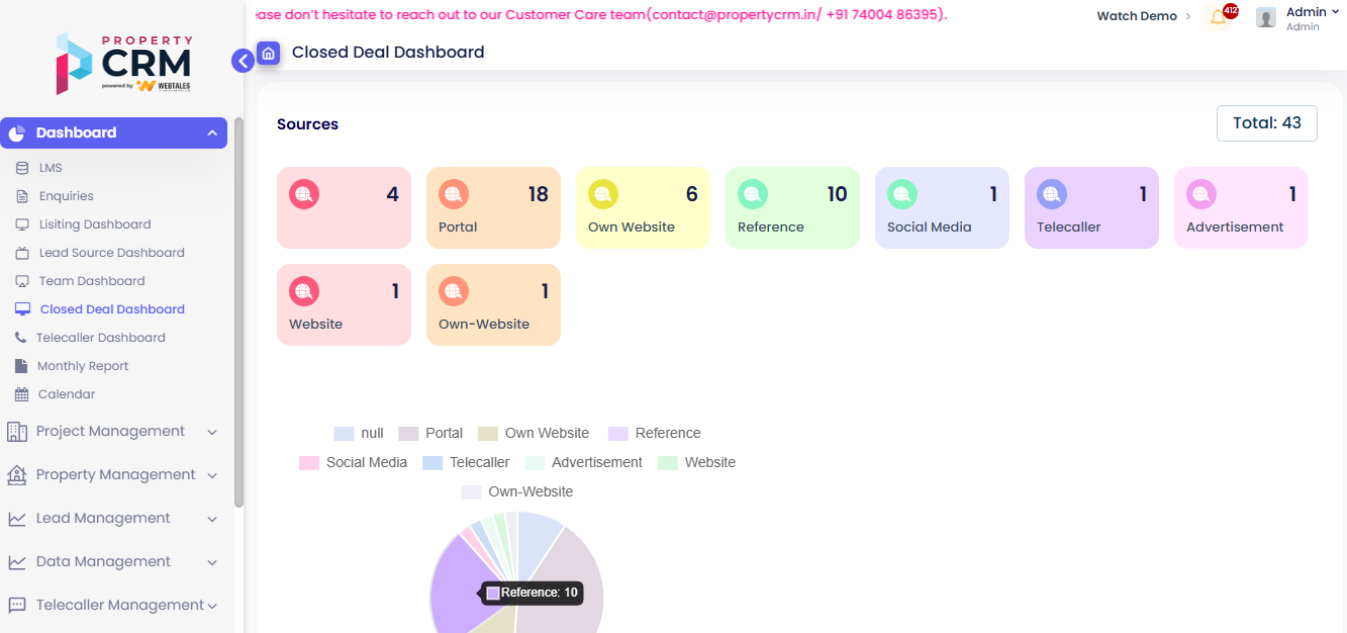Click the Admin user avatar icon
1347x633 pixels.
(x=1266, y=17)
